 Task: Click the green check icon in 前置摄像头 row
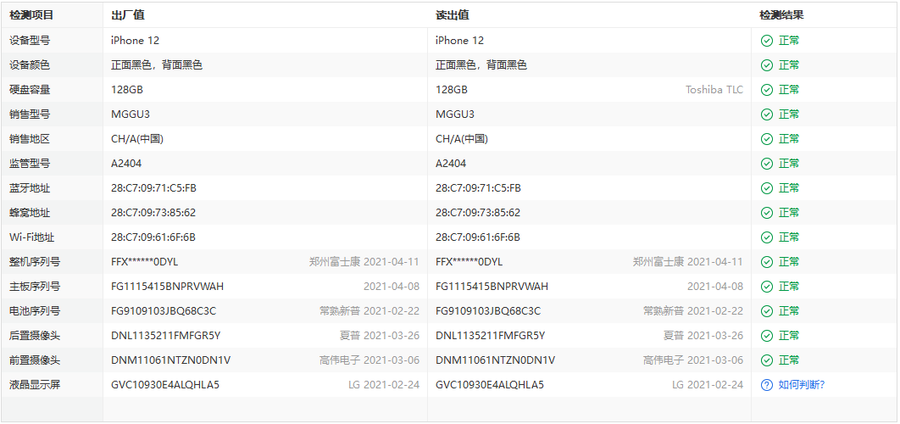click(x=766, y=360)
